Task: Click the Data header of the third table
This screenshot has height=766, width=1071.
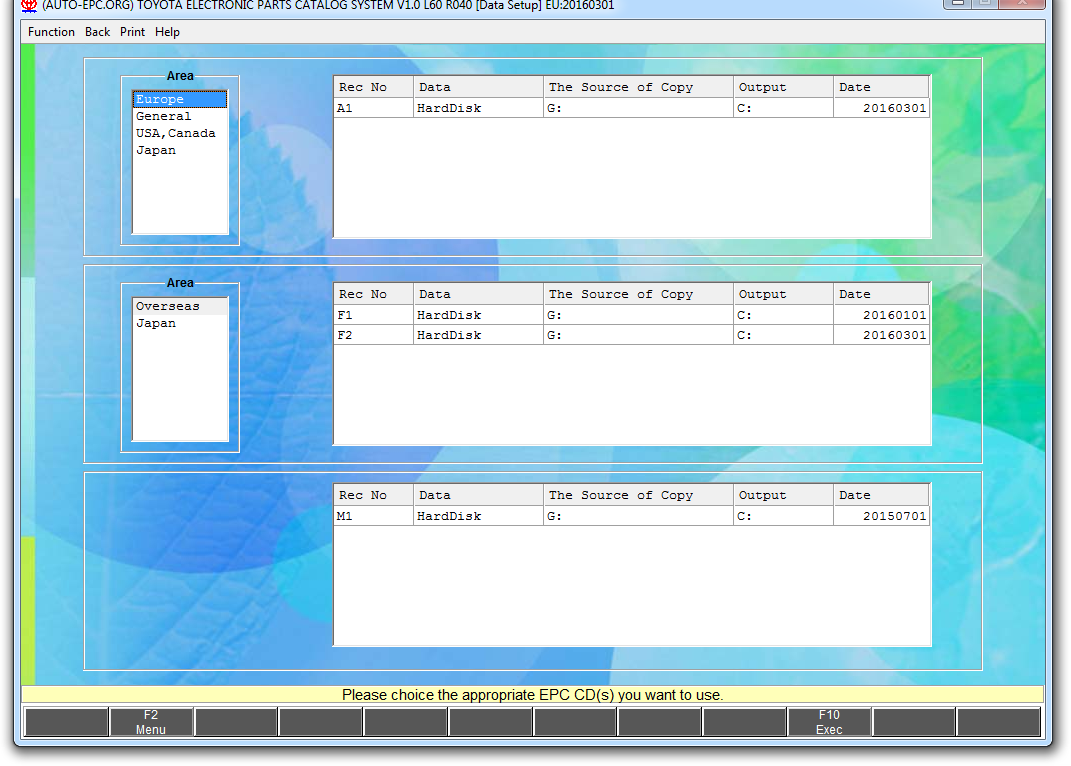Action: pos(478,495)
